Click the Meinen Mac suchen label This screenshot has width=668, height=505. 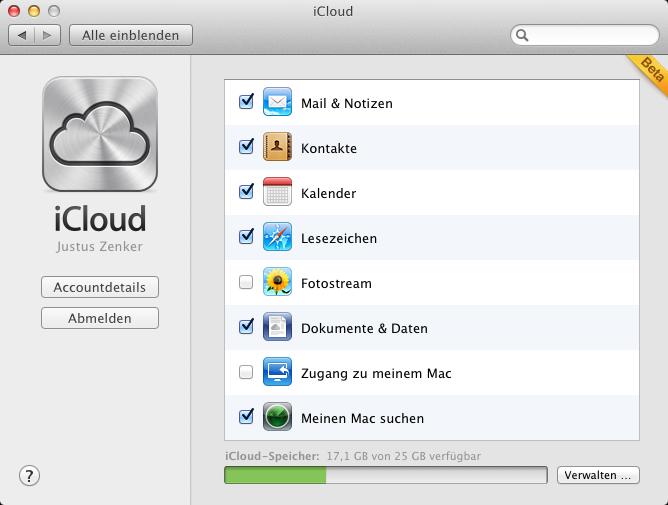point(363,418)
